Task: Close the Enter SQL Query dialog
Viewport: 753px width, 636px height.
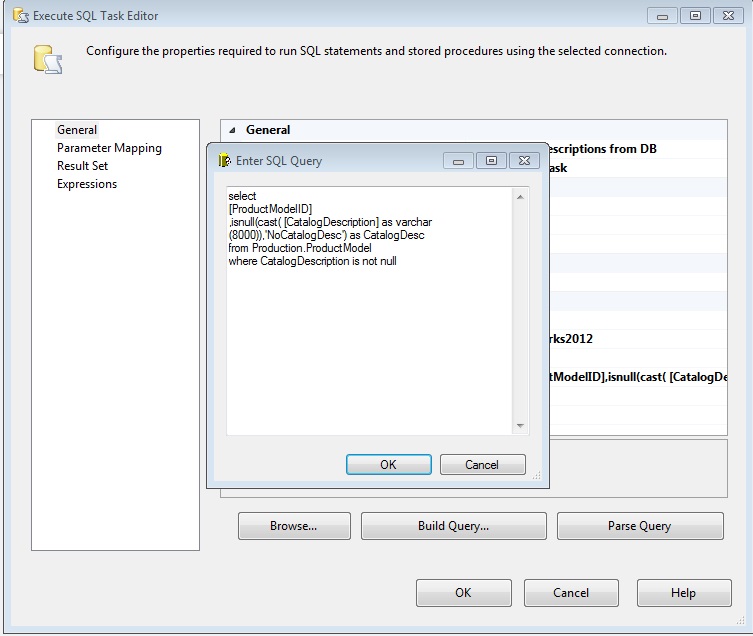Action: (524, 160)
